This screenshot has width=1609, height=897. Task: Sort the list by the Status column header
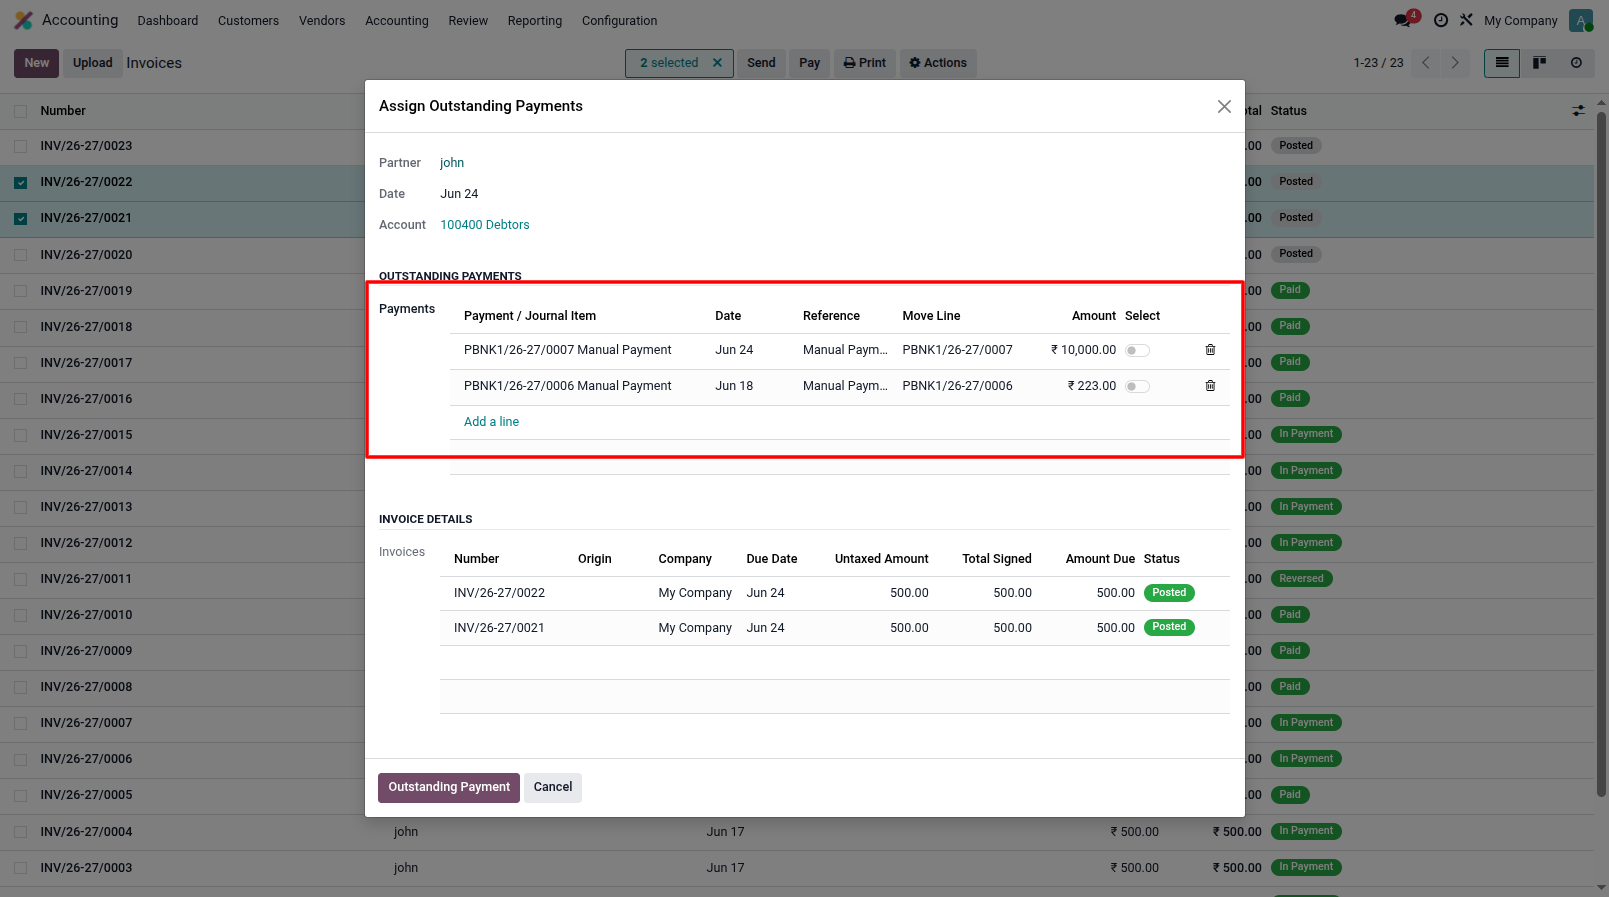coord(1289,111)
